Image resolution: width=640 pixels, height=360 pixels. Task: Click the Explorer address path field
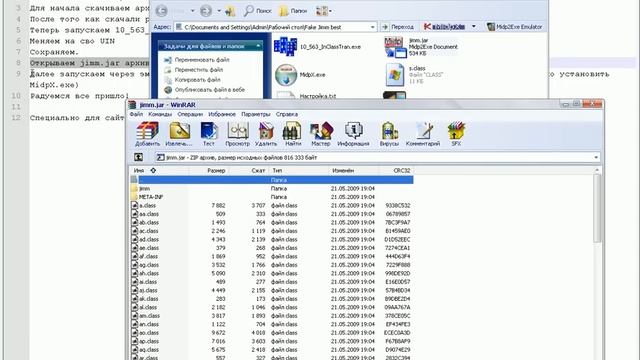[272, 27]
